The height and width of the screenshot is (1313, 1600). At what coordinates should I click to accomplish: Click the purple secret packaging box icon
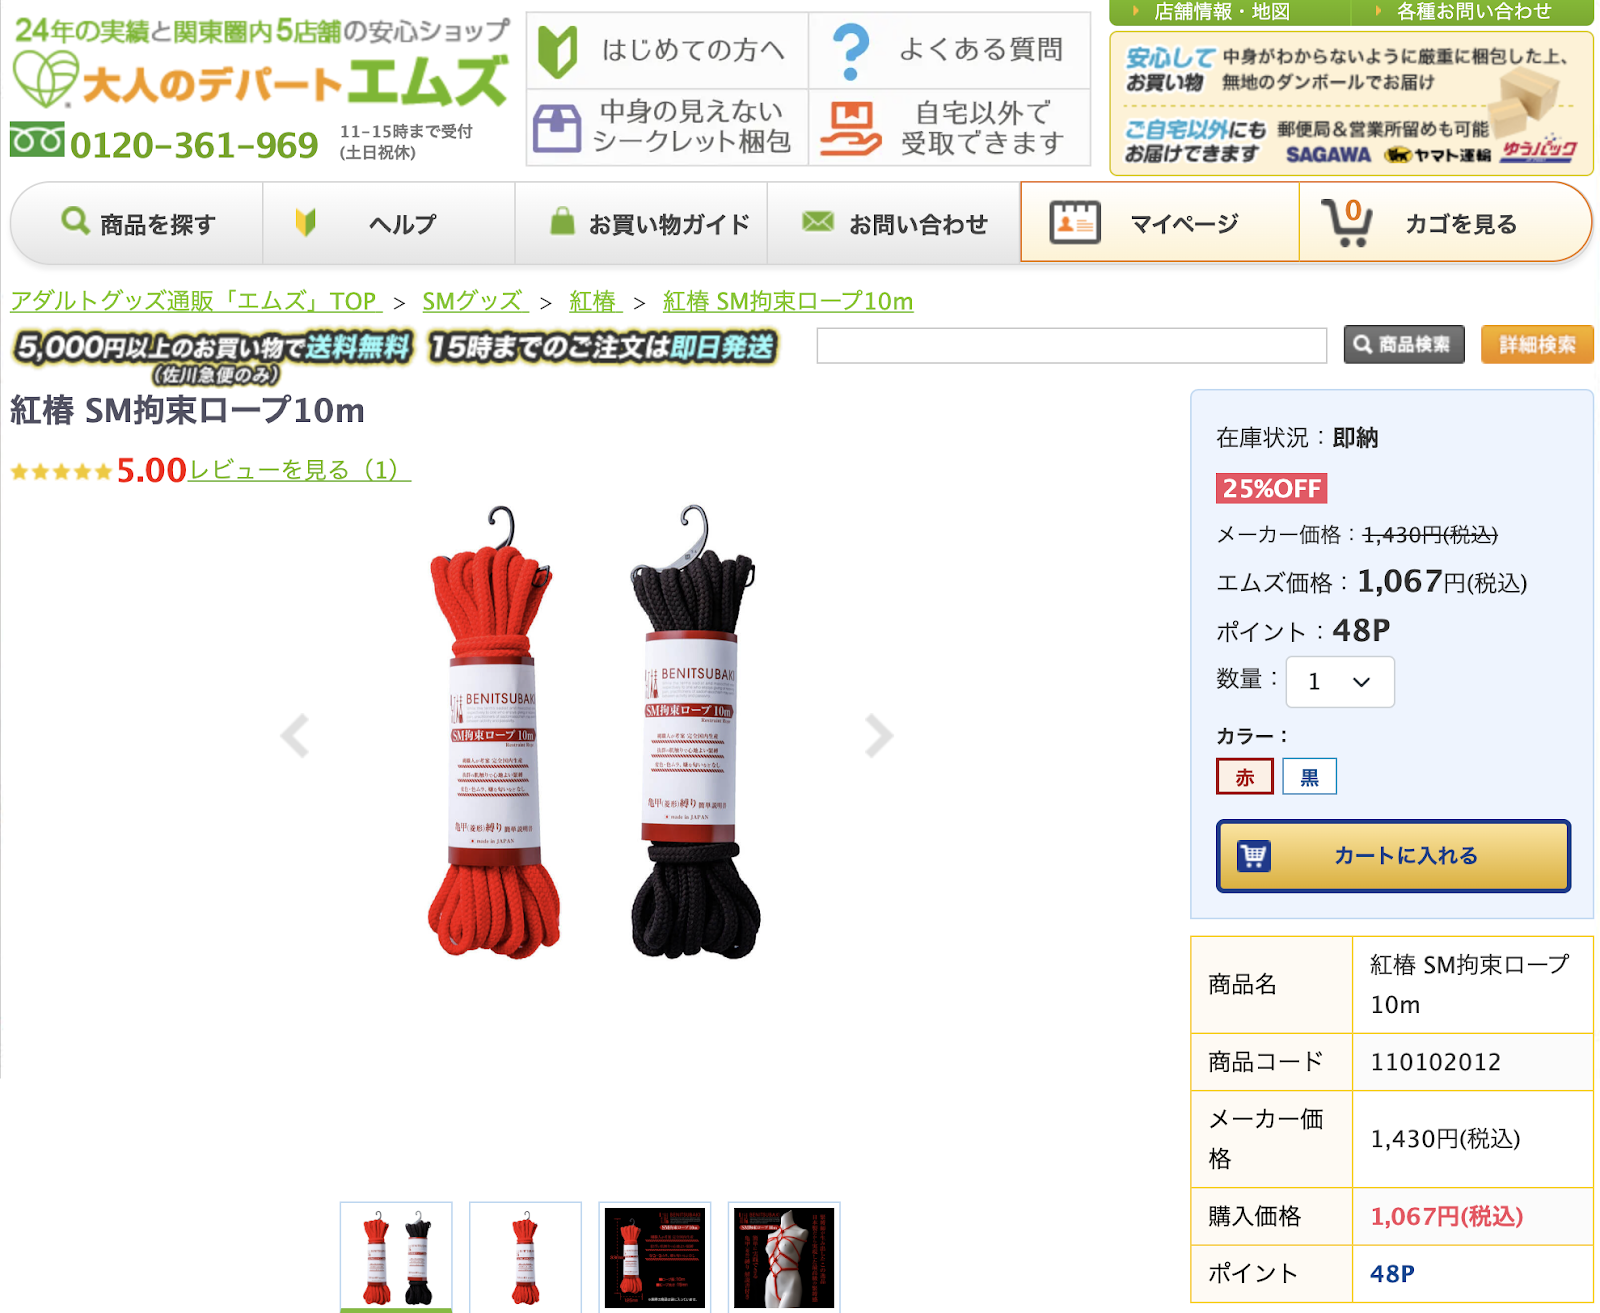coord(557,128)
